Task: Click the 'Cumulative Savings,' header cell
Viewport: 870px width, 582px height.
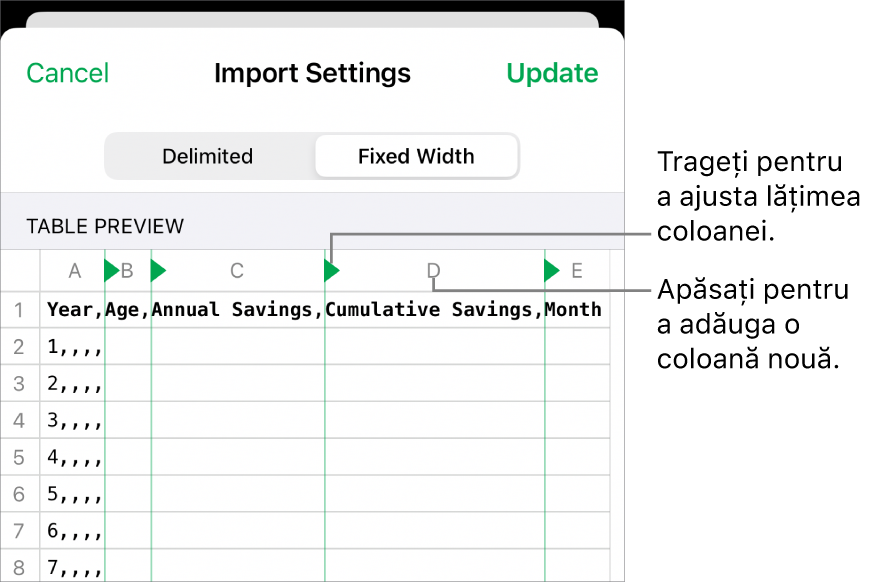Action: 434,310
